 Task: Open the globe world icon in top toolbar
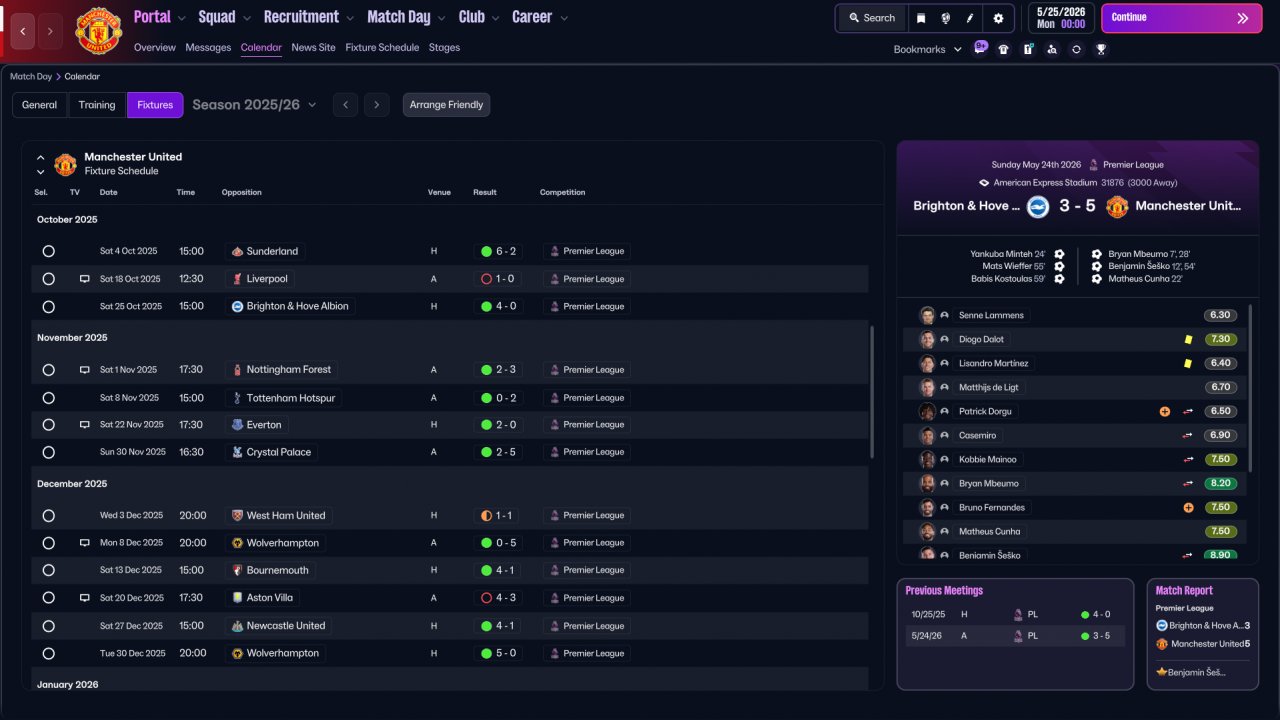(945, 18)
